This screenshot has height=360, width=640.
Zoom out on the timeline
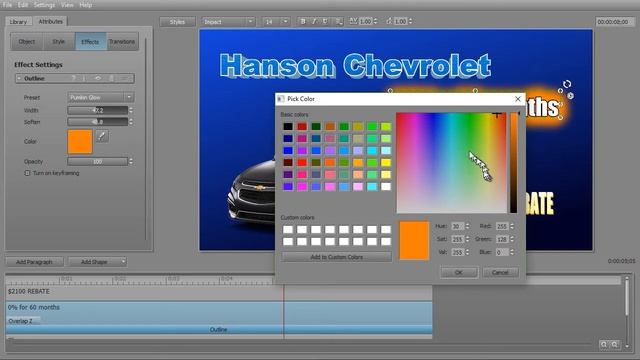614,344
